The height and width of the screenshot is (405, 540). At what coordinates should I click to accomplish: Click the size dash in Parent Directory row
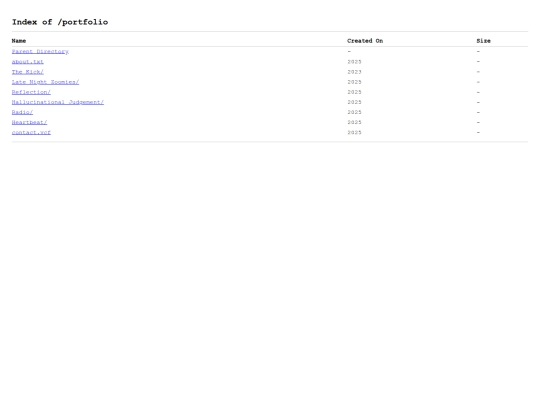(478, 52)
